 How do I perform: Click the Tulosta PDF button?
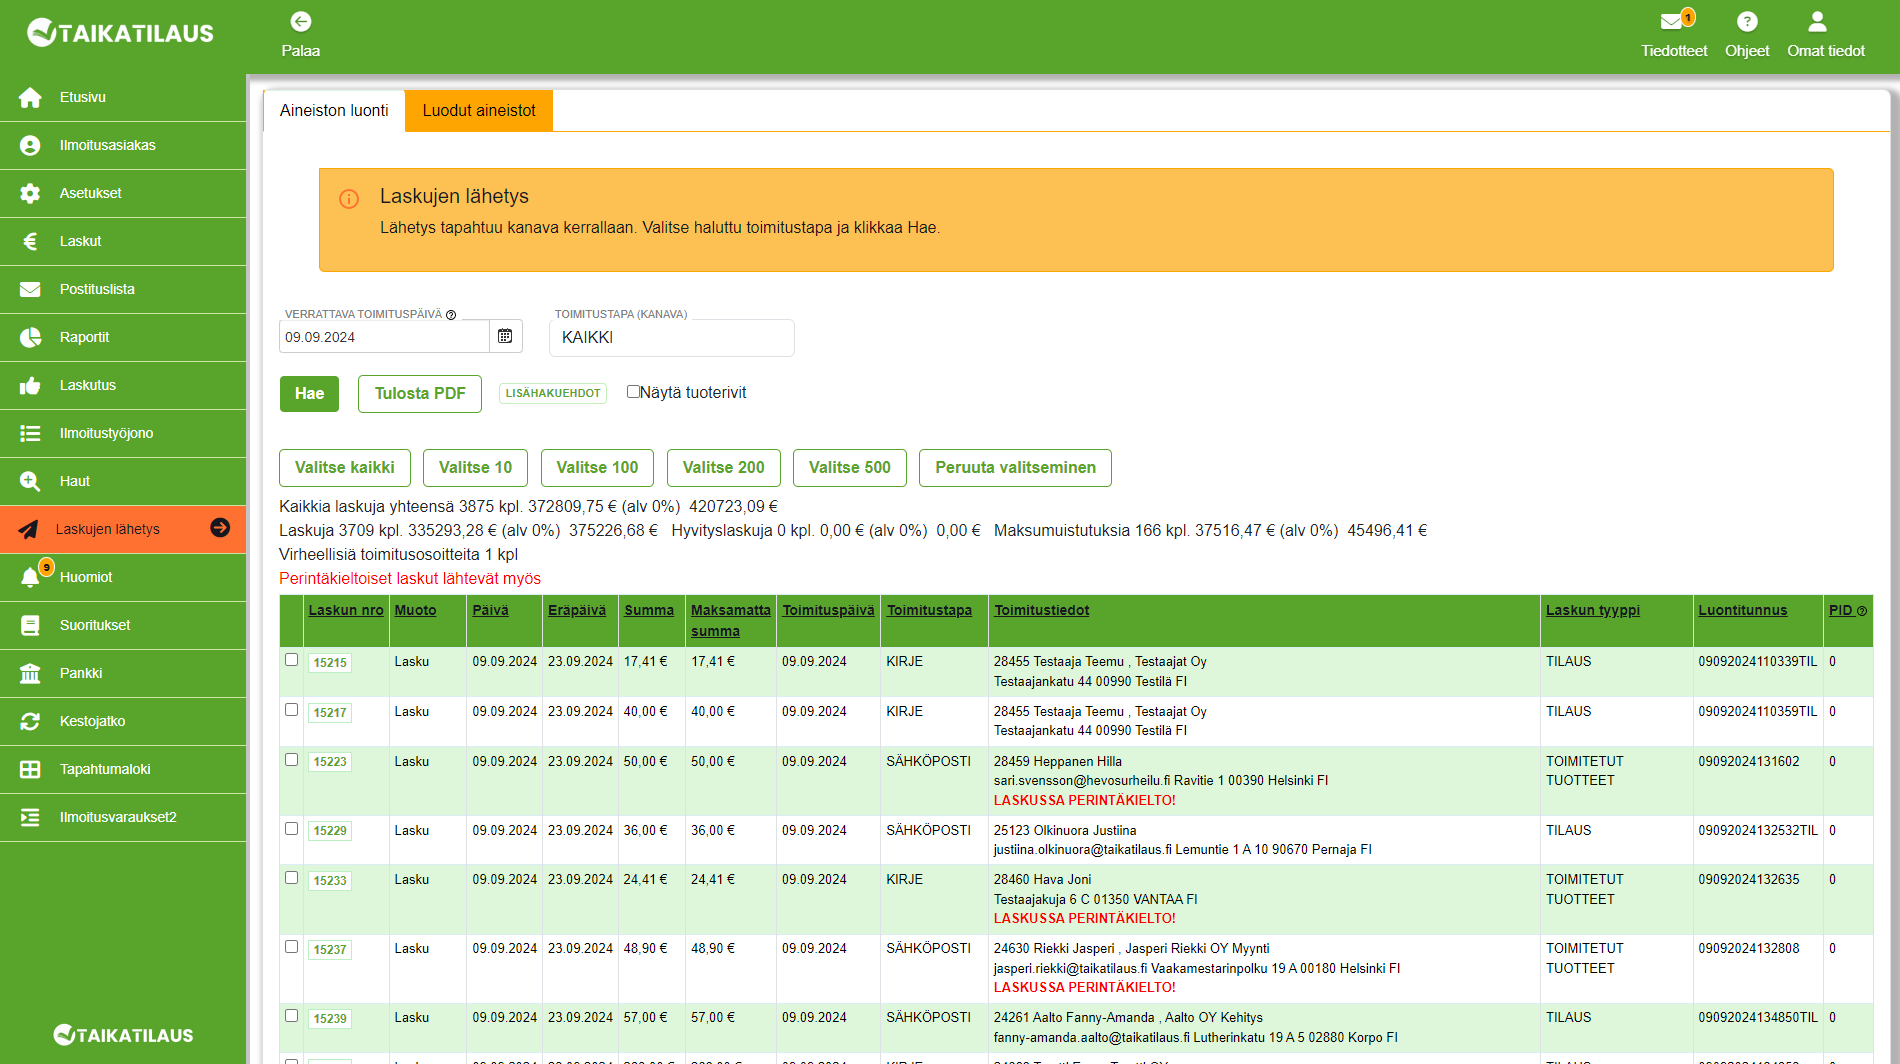(420, 394)
